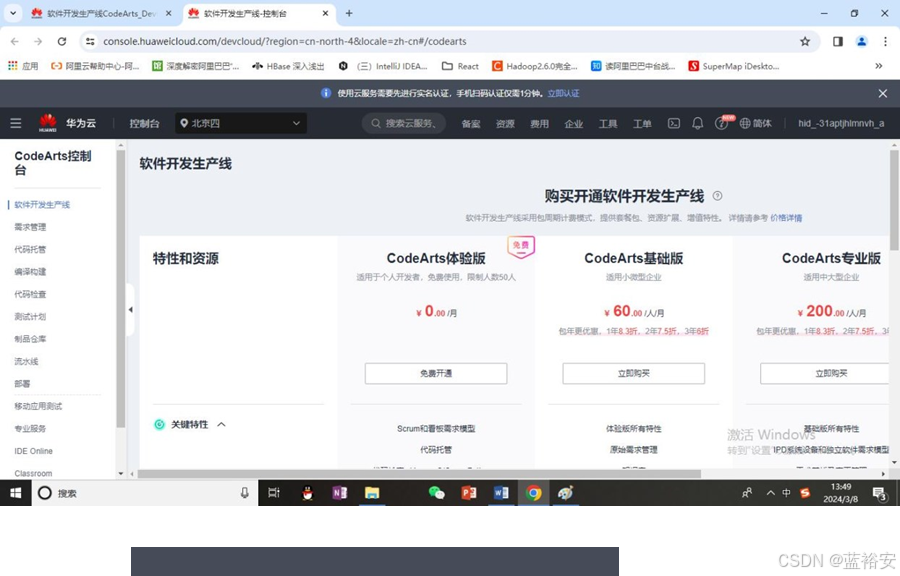Open 资源 in top navigation
Viewport: 900px width, 576px height.
505,123
